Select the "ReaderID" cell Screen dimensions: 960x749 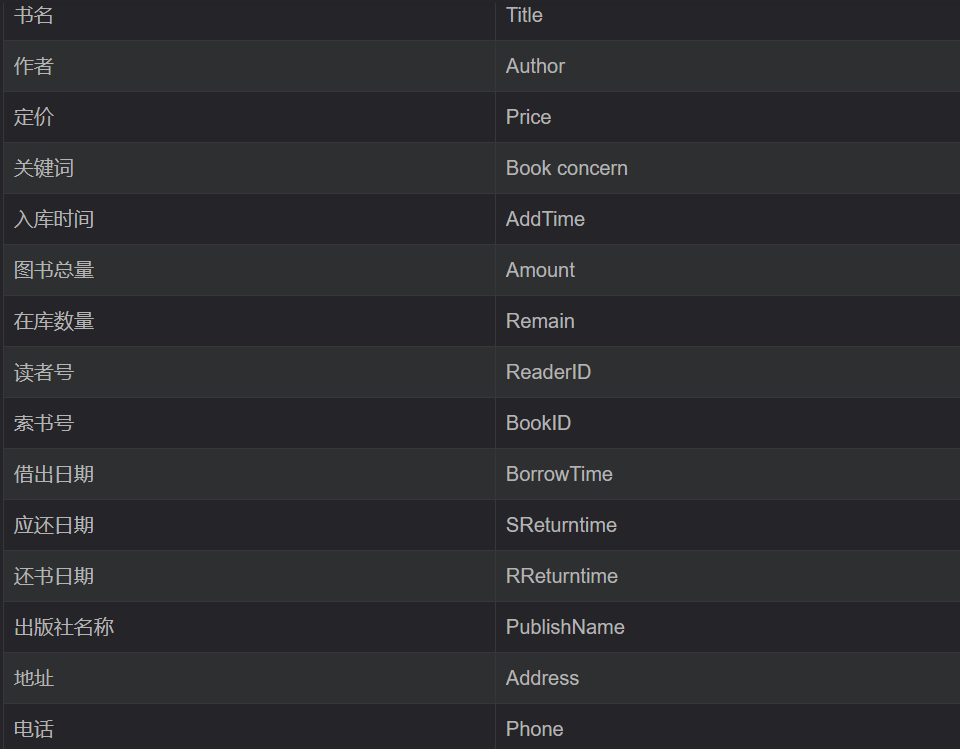point(549,373)
